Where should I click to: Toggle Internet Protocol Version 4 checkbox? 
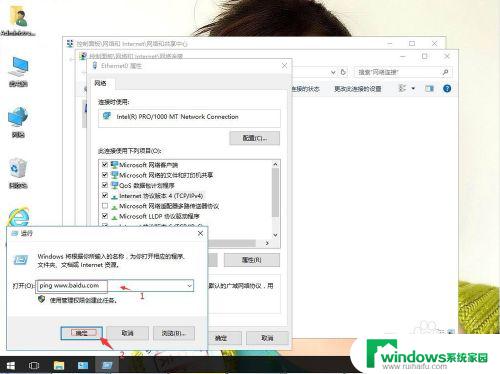click(x=105, y=195)
